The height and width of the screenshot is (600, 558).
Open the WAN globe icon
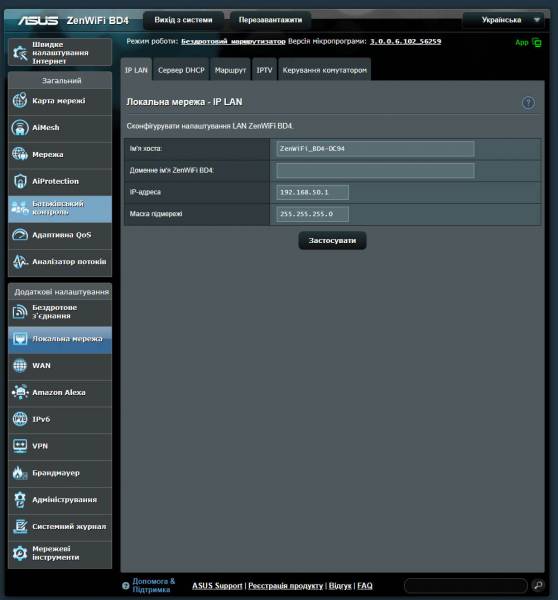coord(20,365)
